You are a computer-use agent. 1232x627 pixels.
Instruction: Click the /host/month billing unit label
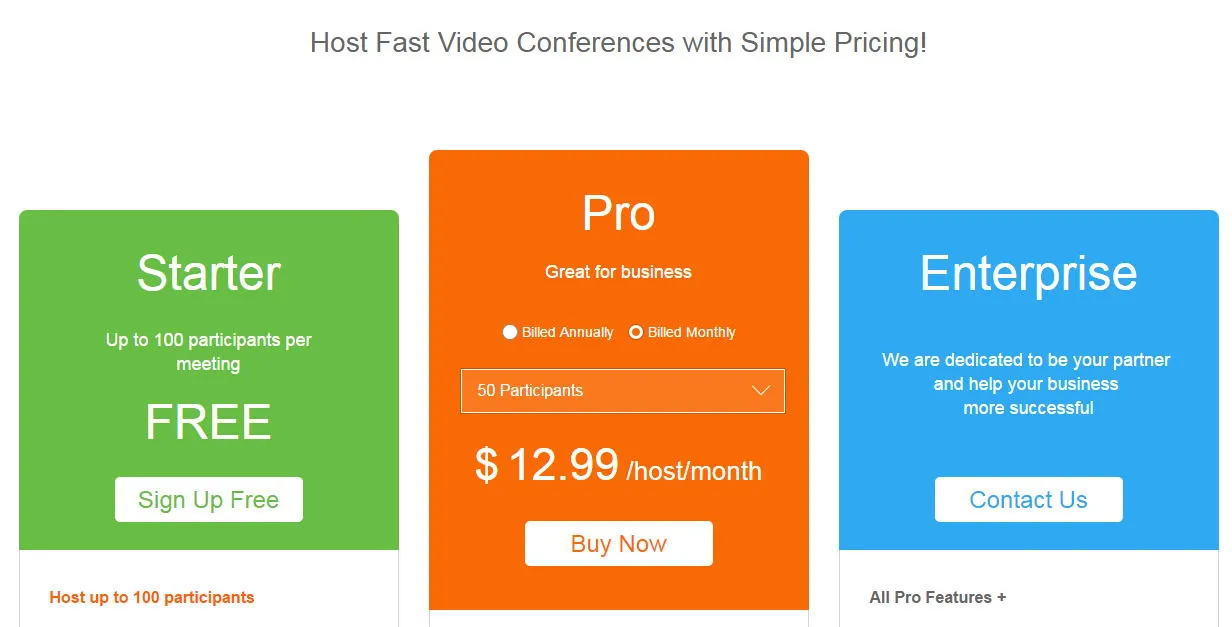pos(694,471)
